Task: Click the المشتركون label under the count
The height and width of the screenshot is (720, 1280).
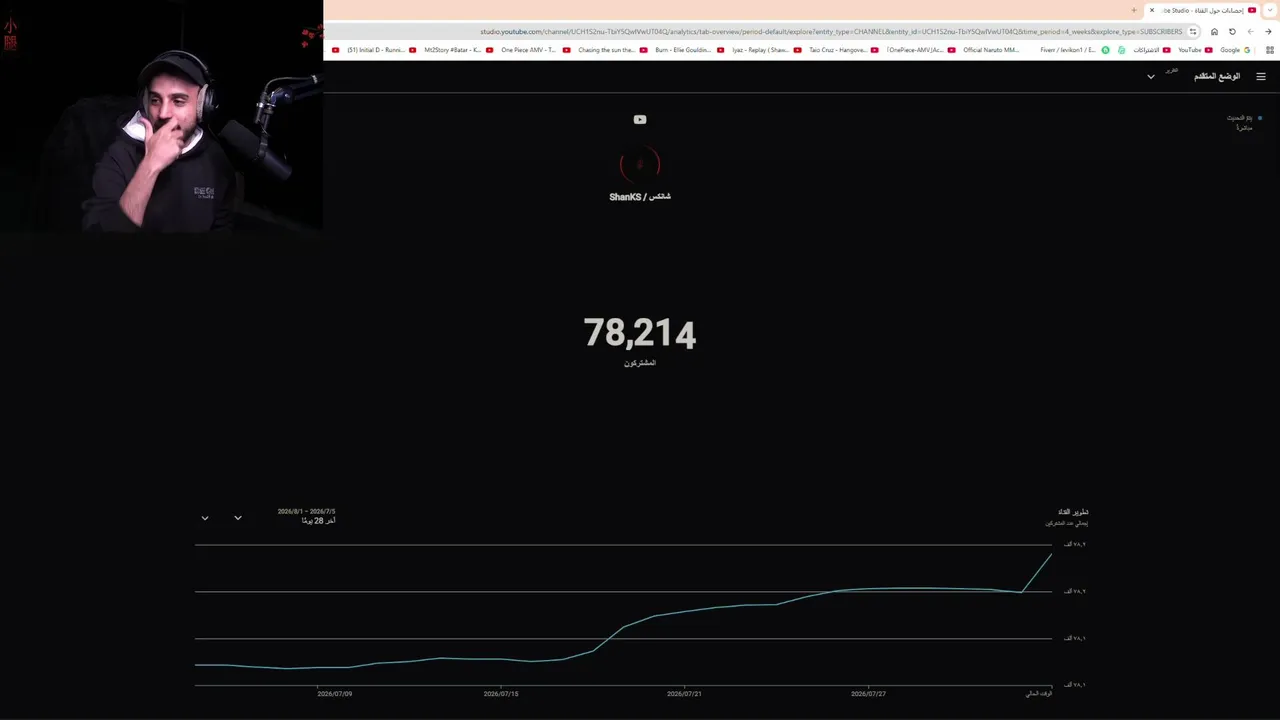Action: pos(640,363)
